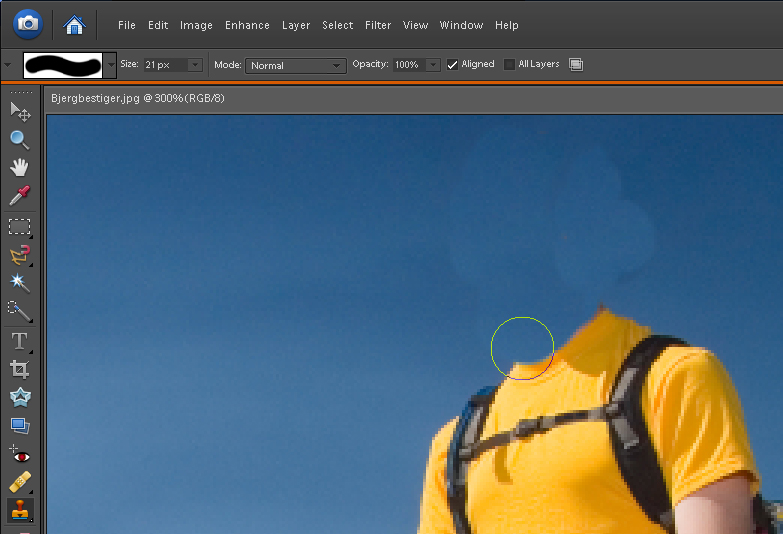Select the Move tool
The width and height of the screenshot is (783, 534).
pyautogui.click(x=19, y=111)
